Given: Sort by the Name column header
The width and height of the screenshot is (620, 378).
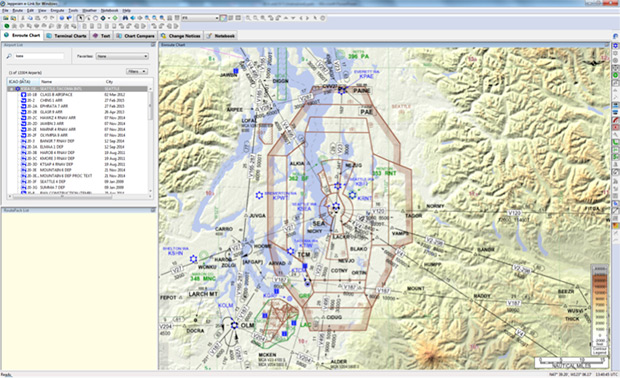Looking at the screenshot, I should [72, 81].
